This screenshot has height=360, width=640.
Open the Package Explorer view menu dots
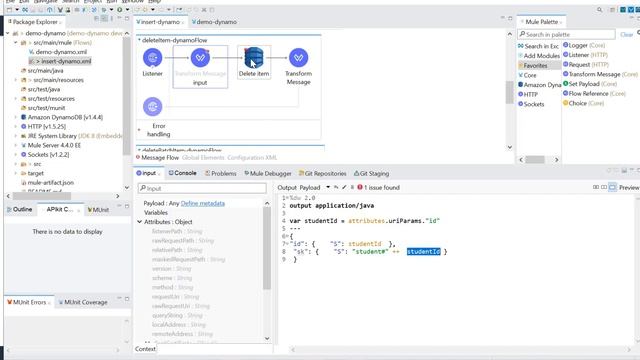click(112, 18)
